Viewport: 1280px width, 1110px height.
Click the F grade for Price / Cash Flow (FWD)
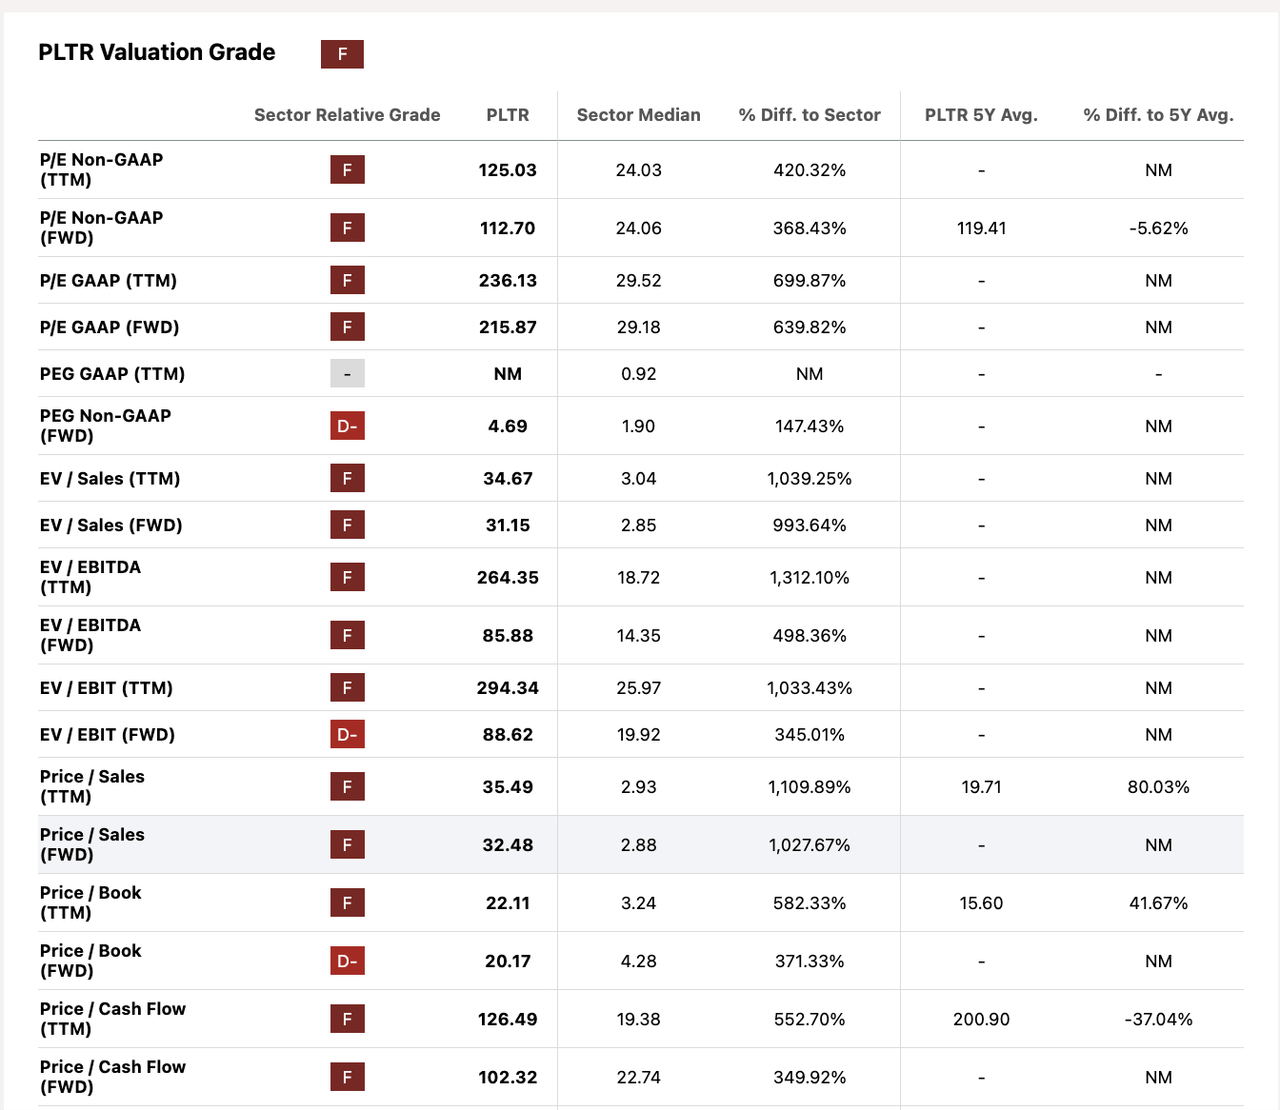tap(347, 1077)
